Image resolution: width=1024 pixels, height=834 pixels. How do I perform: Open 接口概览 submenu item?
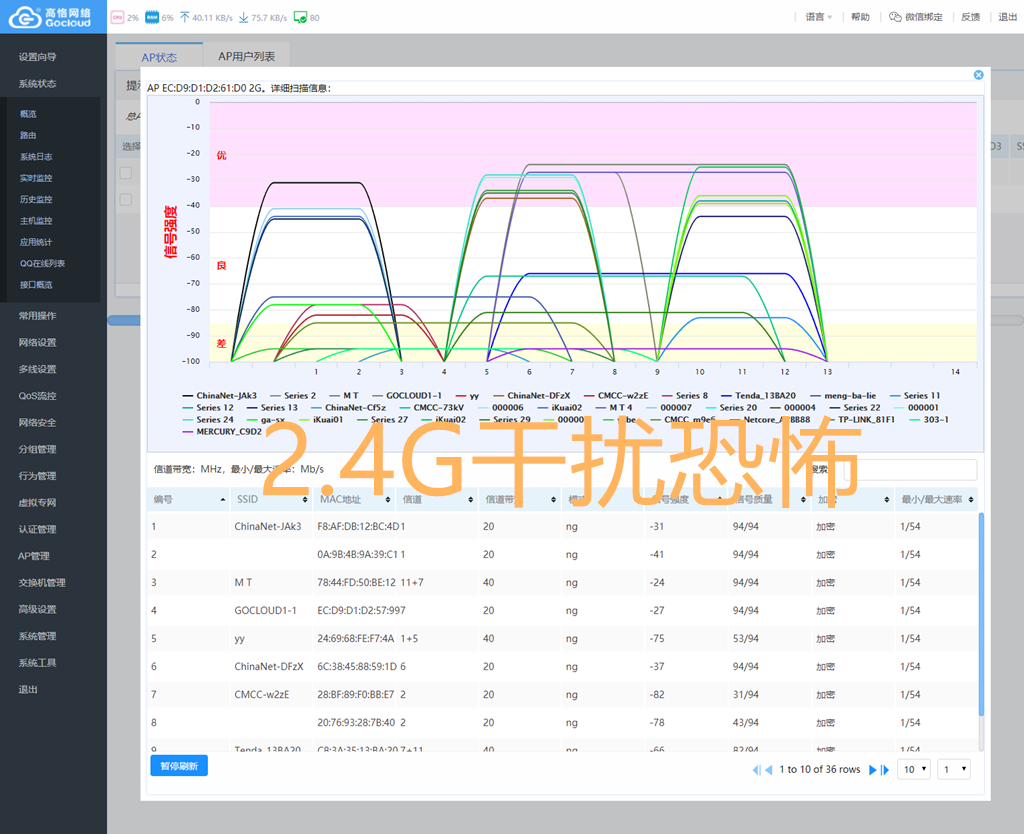pos(36,285)
